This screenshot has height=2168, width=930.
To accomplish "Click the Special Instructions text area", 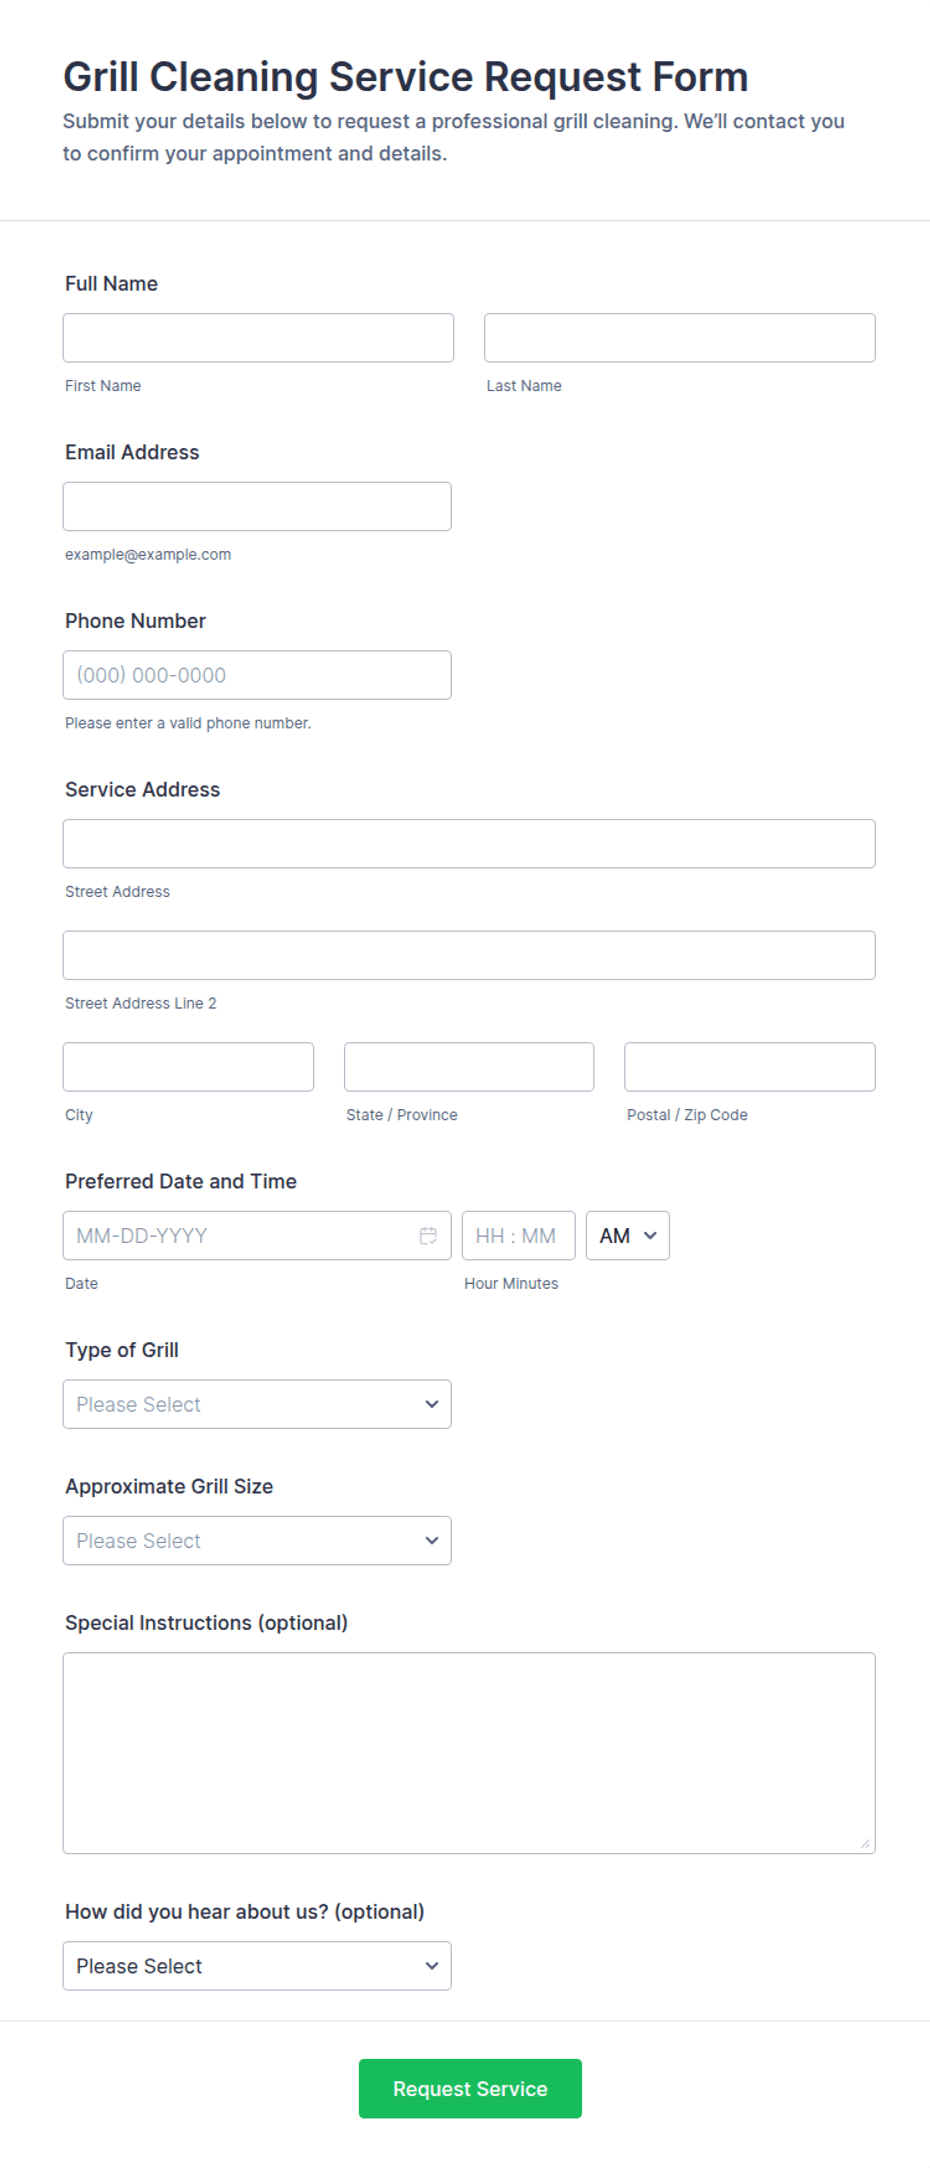I will 469,1753.
